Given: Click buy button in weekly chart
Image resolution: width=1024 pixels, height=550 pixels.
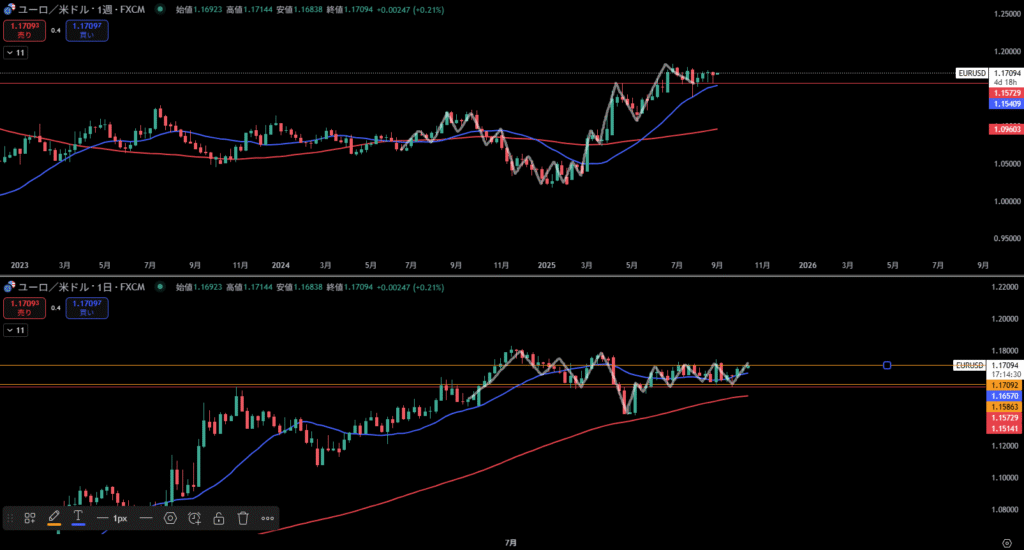Looking at the screenshot, I should pyautogui.click(x=87, y=30).
